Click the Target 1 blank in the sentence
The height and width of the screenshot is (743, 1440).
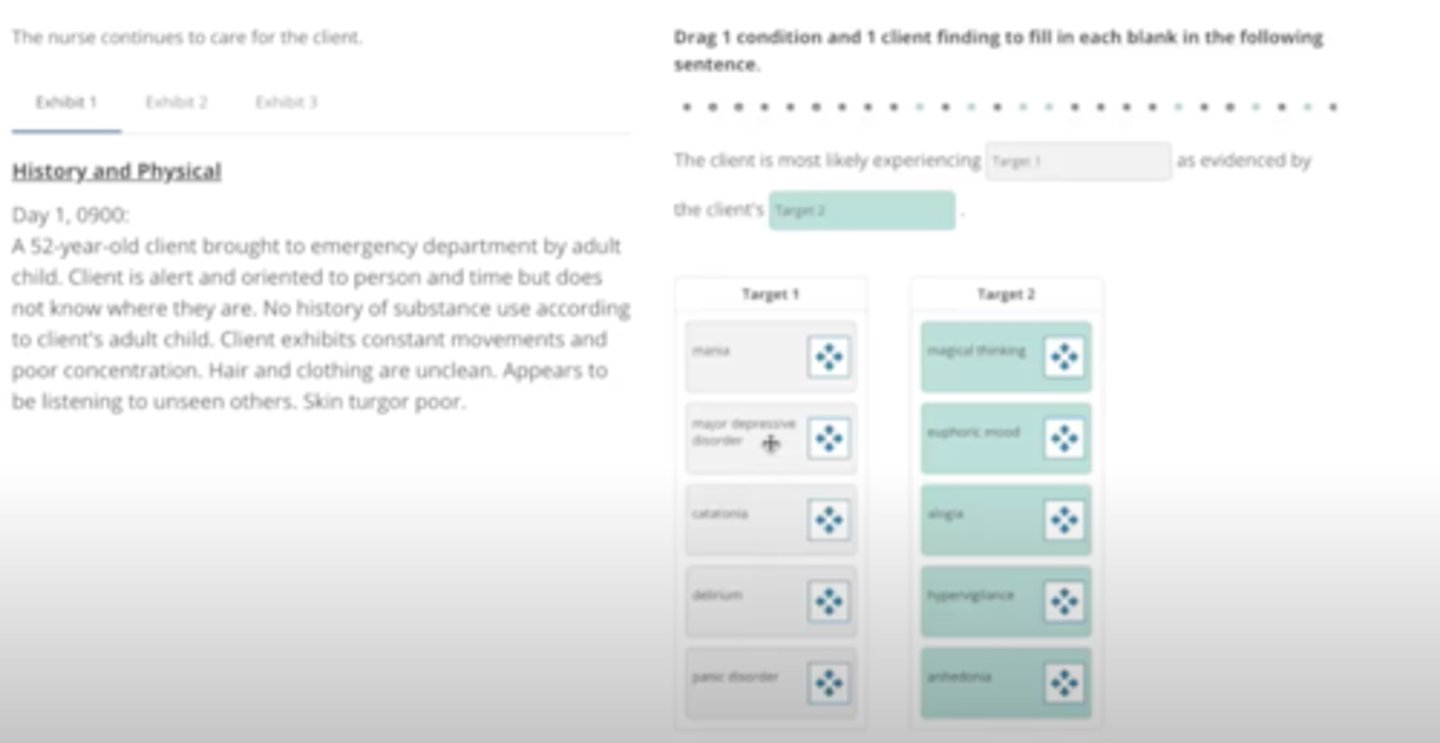1078,161
